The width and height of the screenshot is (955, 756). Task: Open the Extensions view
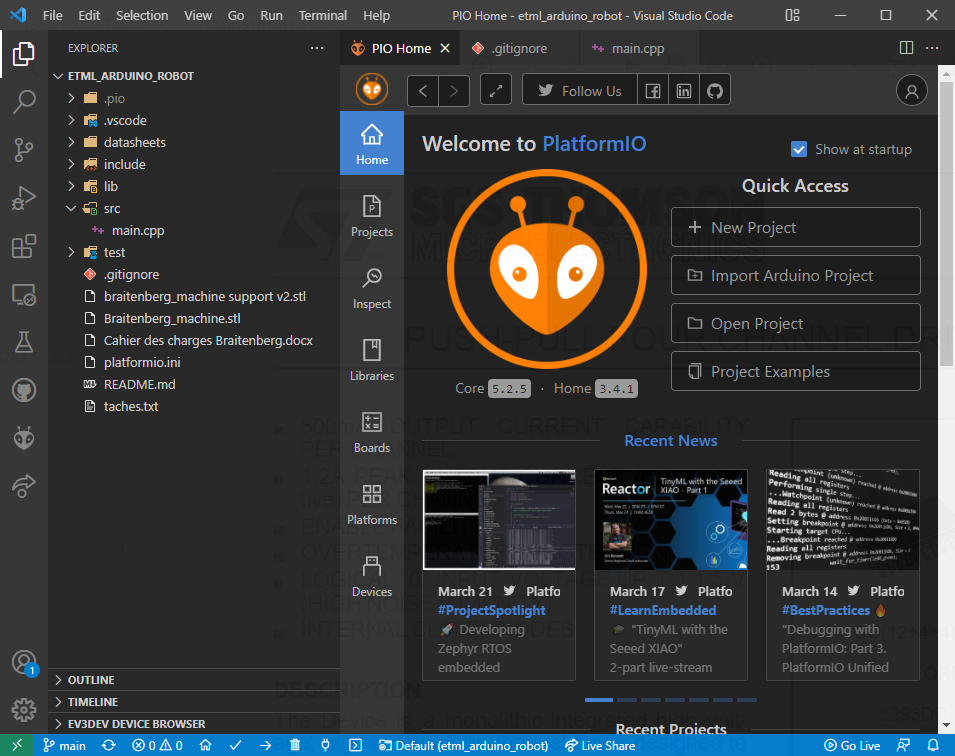pos(24,246)
